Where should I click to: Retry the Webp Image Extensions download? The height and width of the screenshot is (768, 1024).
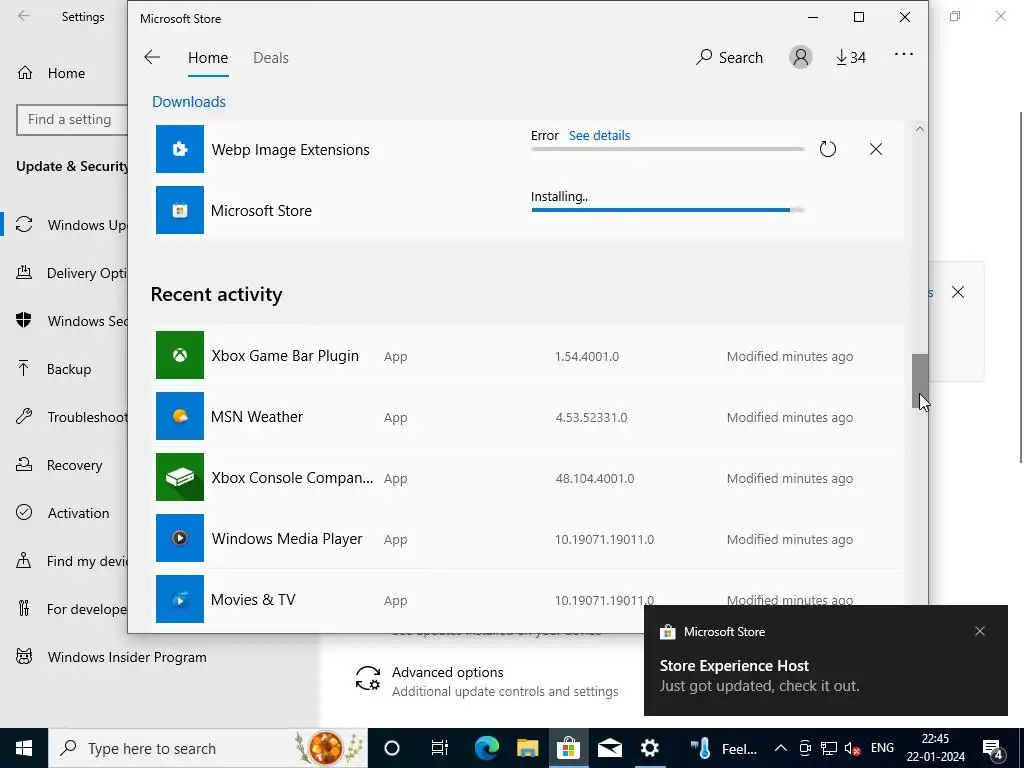[827, 149]
